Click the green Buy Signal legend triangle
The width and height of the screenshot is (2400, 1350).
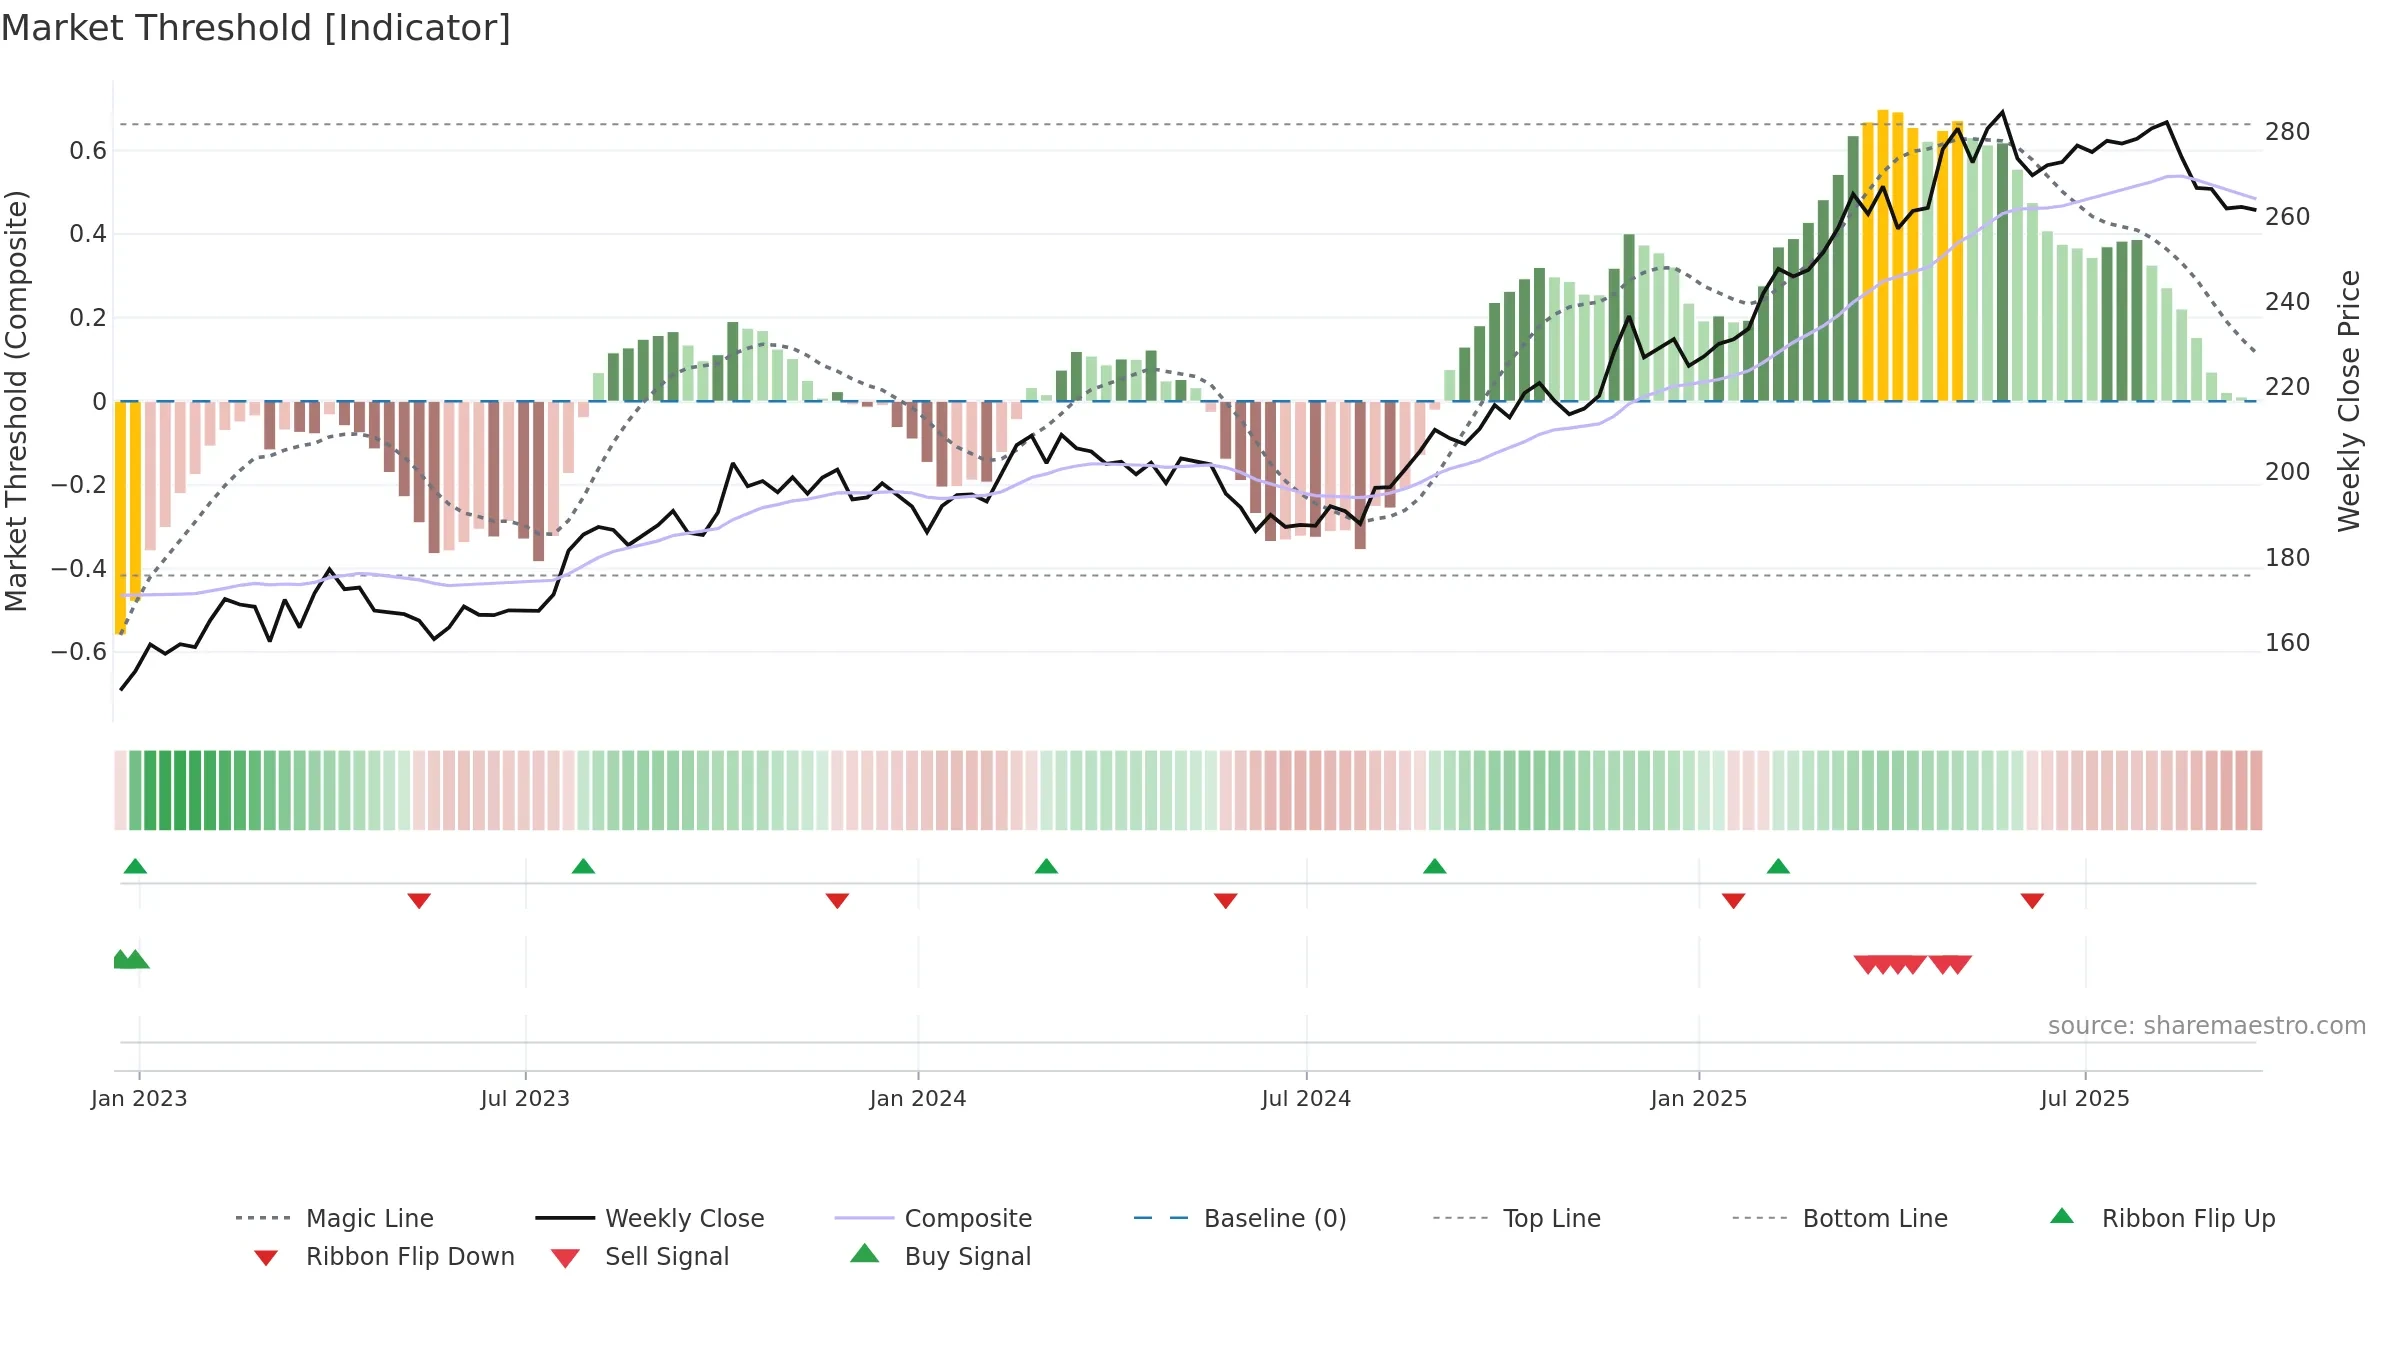(x=864, y=1253)
